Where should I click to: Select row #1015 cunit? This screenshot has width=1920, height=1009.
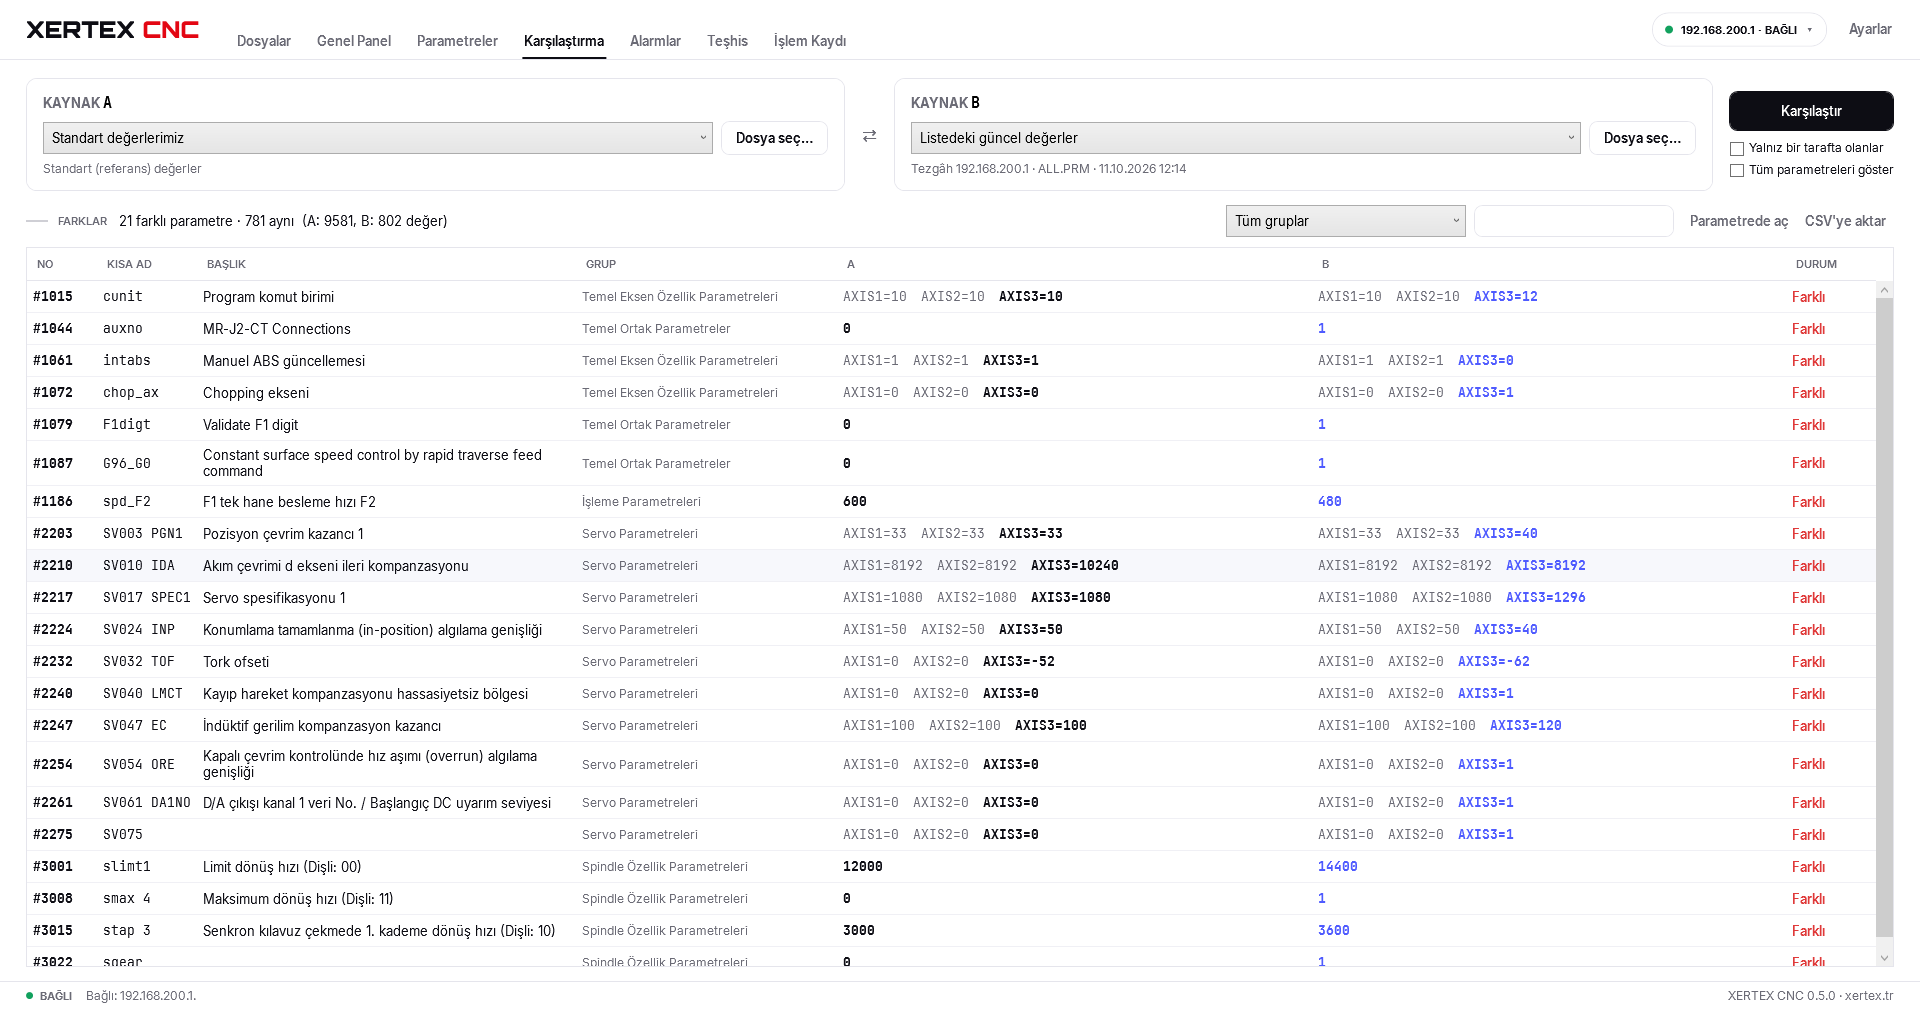[951, 297]
